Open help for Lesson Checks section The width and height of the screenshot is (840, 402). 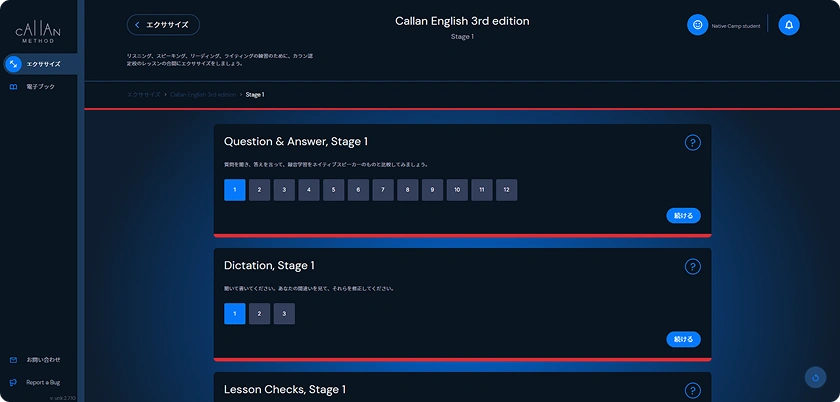click(x=692, y=390)
